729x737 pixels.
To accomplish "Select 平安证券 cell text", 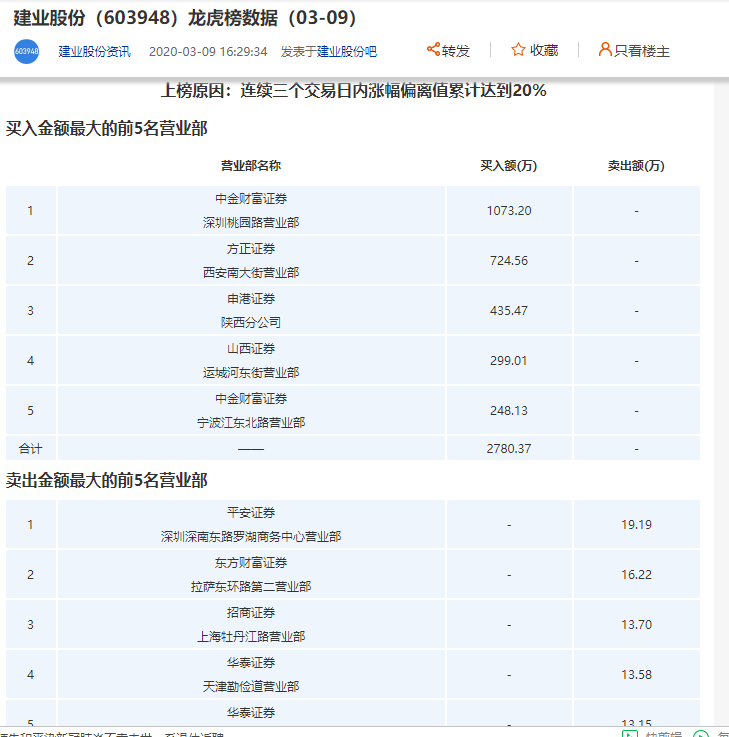I will tap(251, 512).
